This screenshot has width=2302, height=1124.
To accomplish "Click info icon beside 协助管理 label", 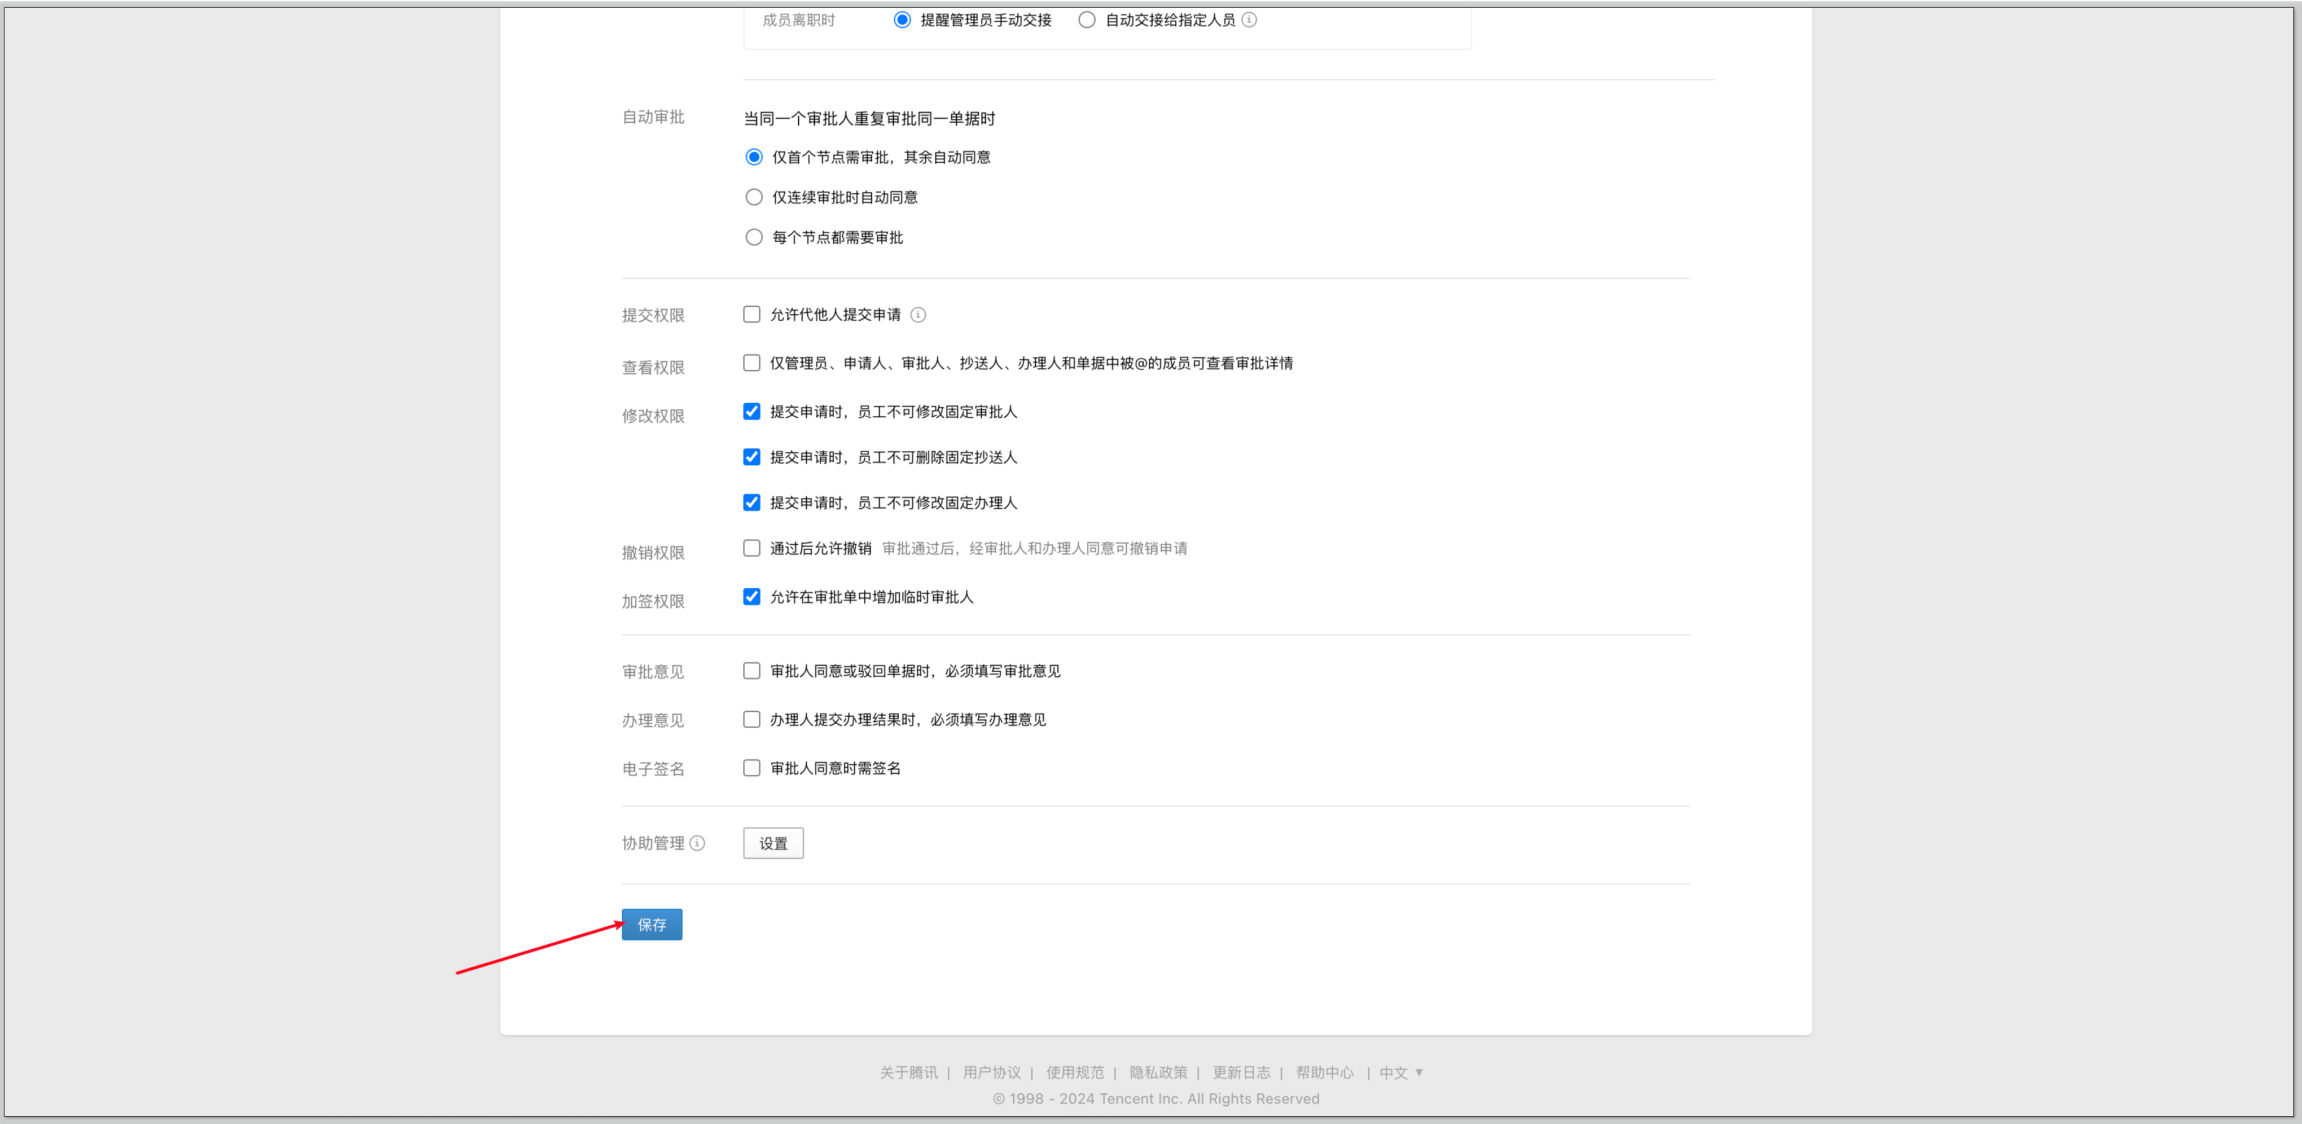I will coord(697,843).
